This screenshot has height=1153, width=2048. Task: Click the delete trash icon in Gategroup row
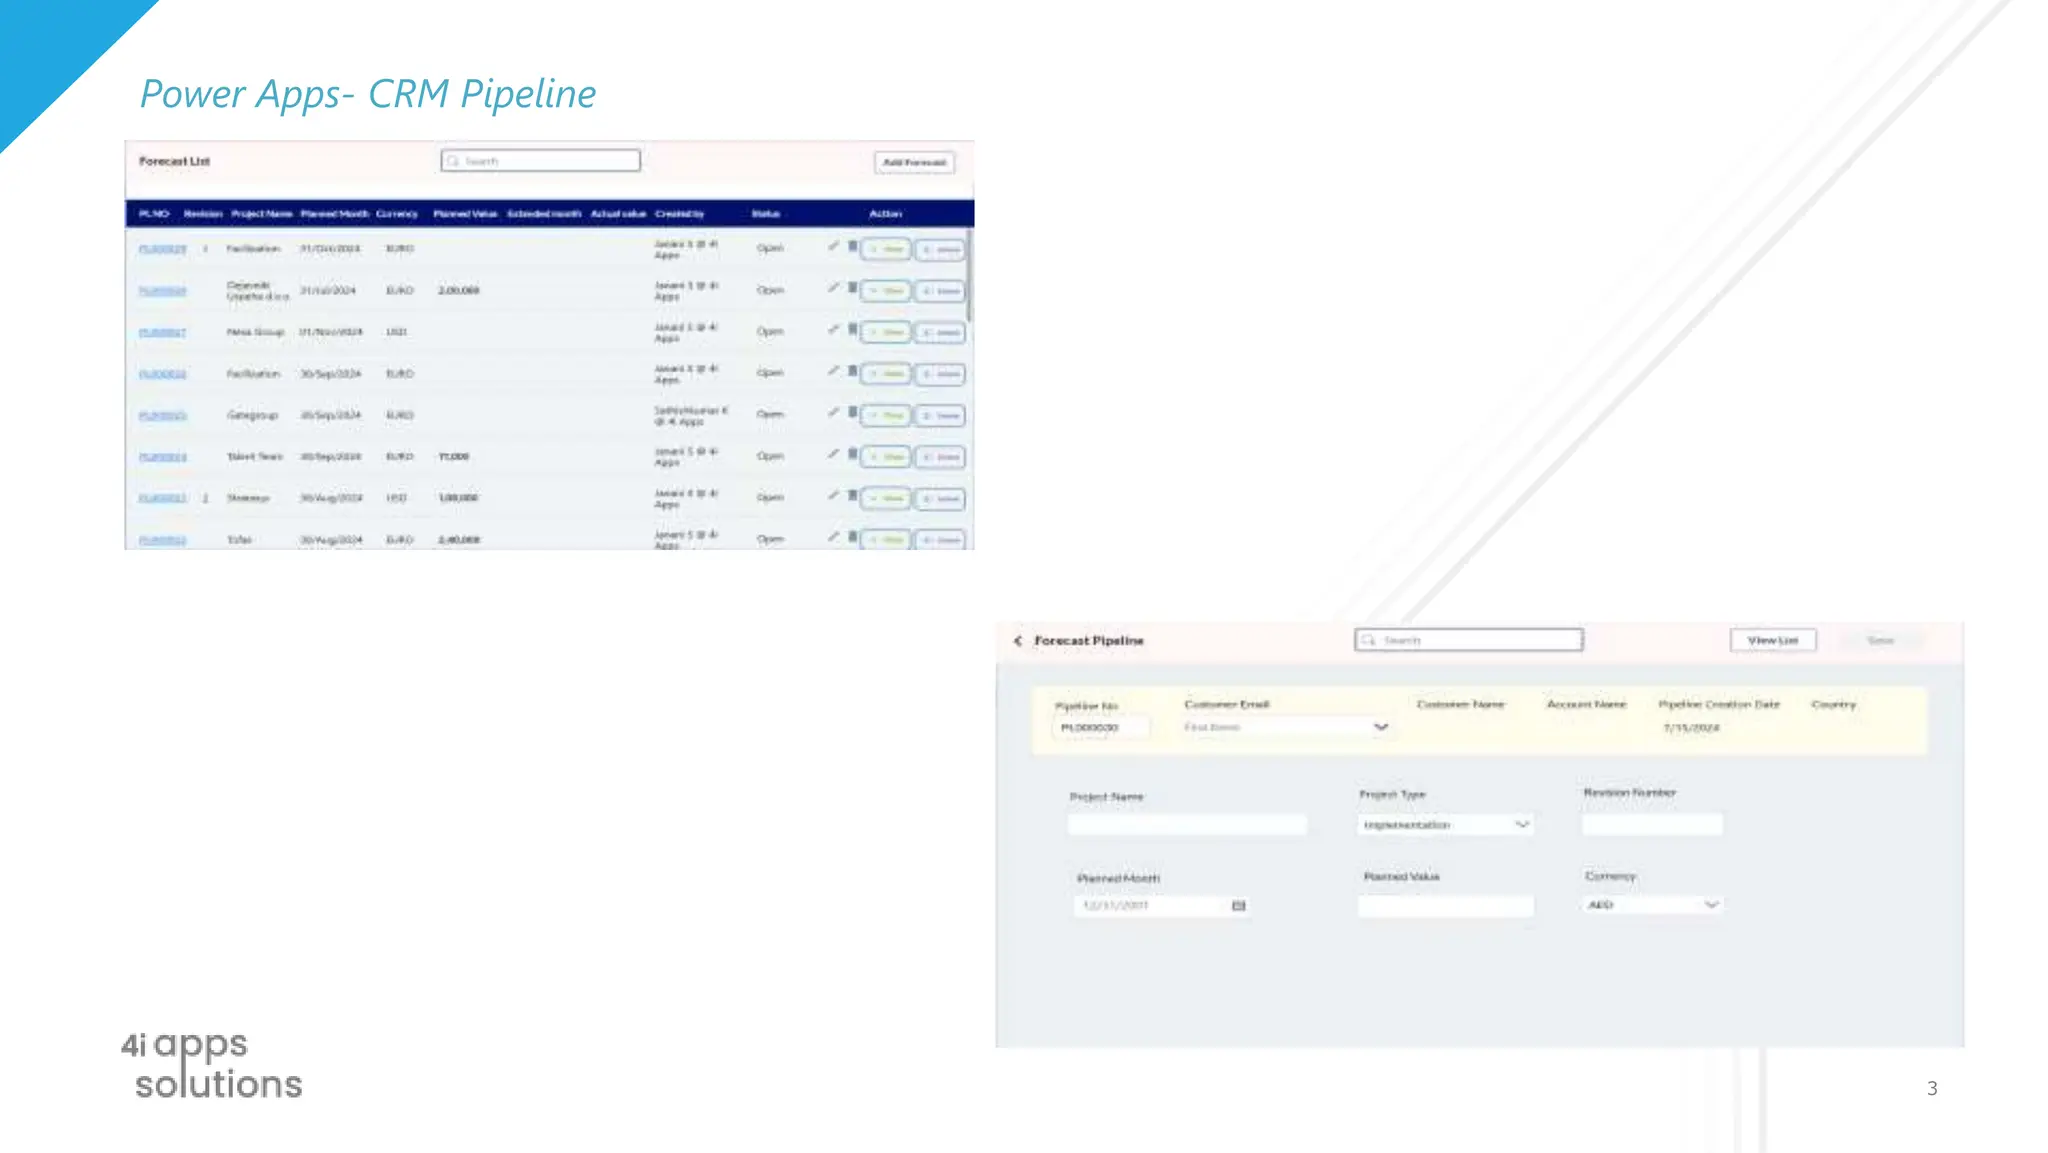click(852, 412)
